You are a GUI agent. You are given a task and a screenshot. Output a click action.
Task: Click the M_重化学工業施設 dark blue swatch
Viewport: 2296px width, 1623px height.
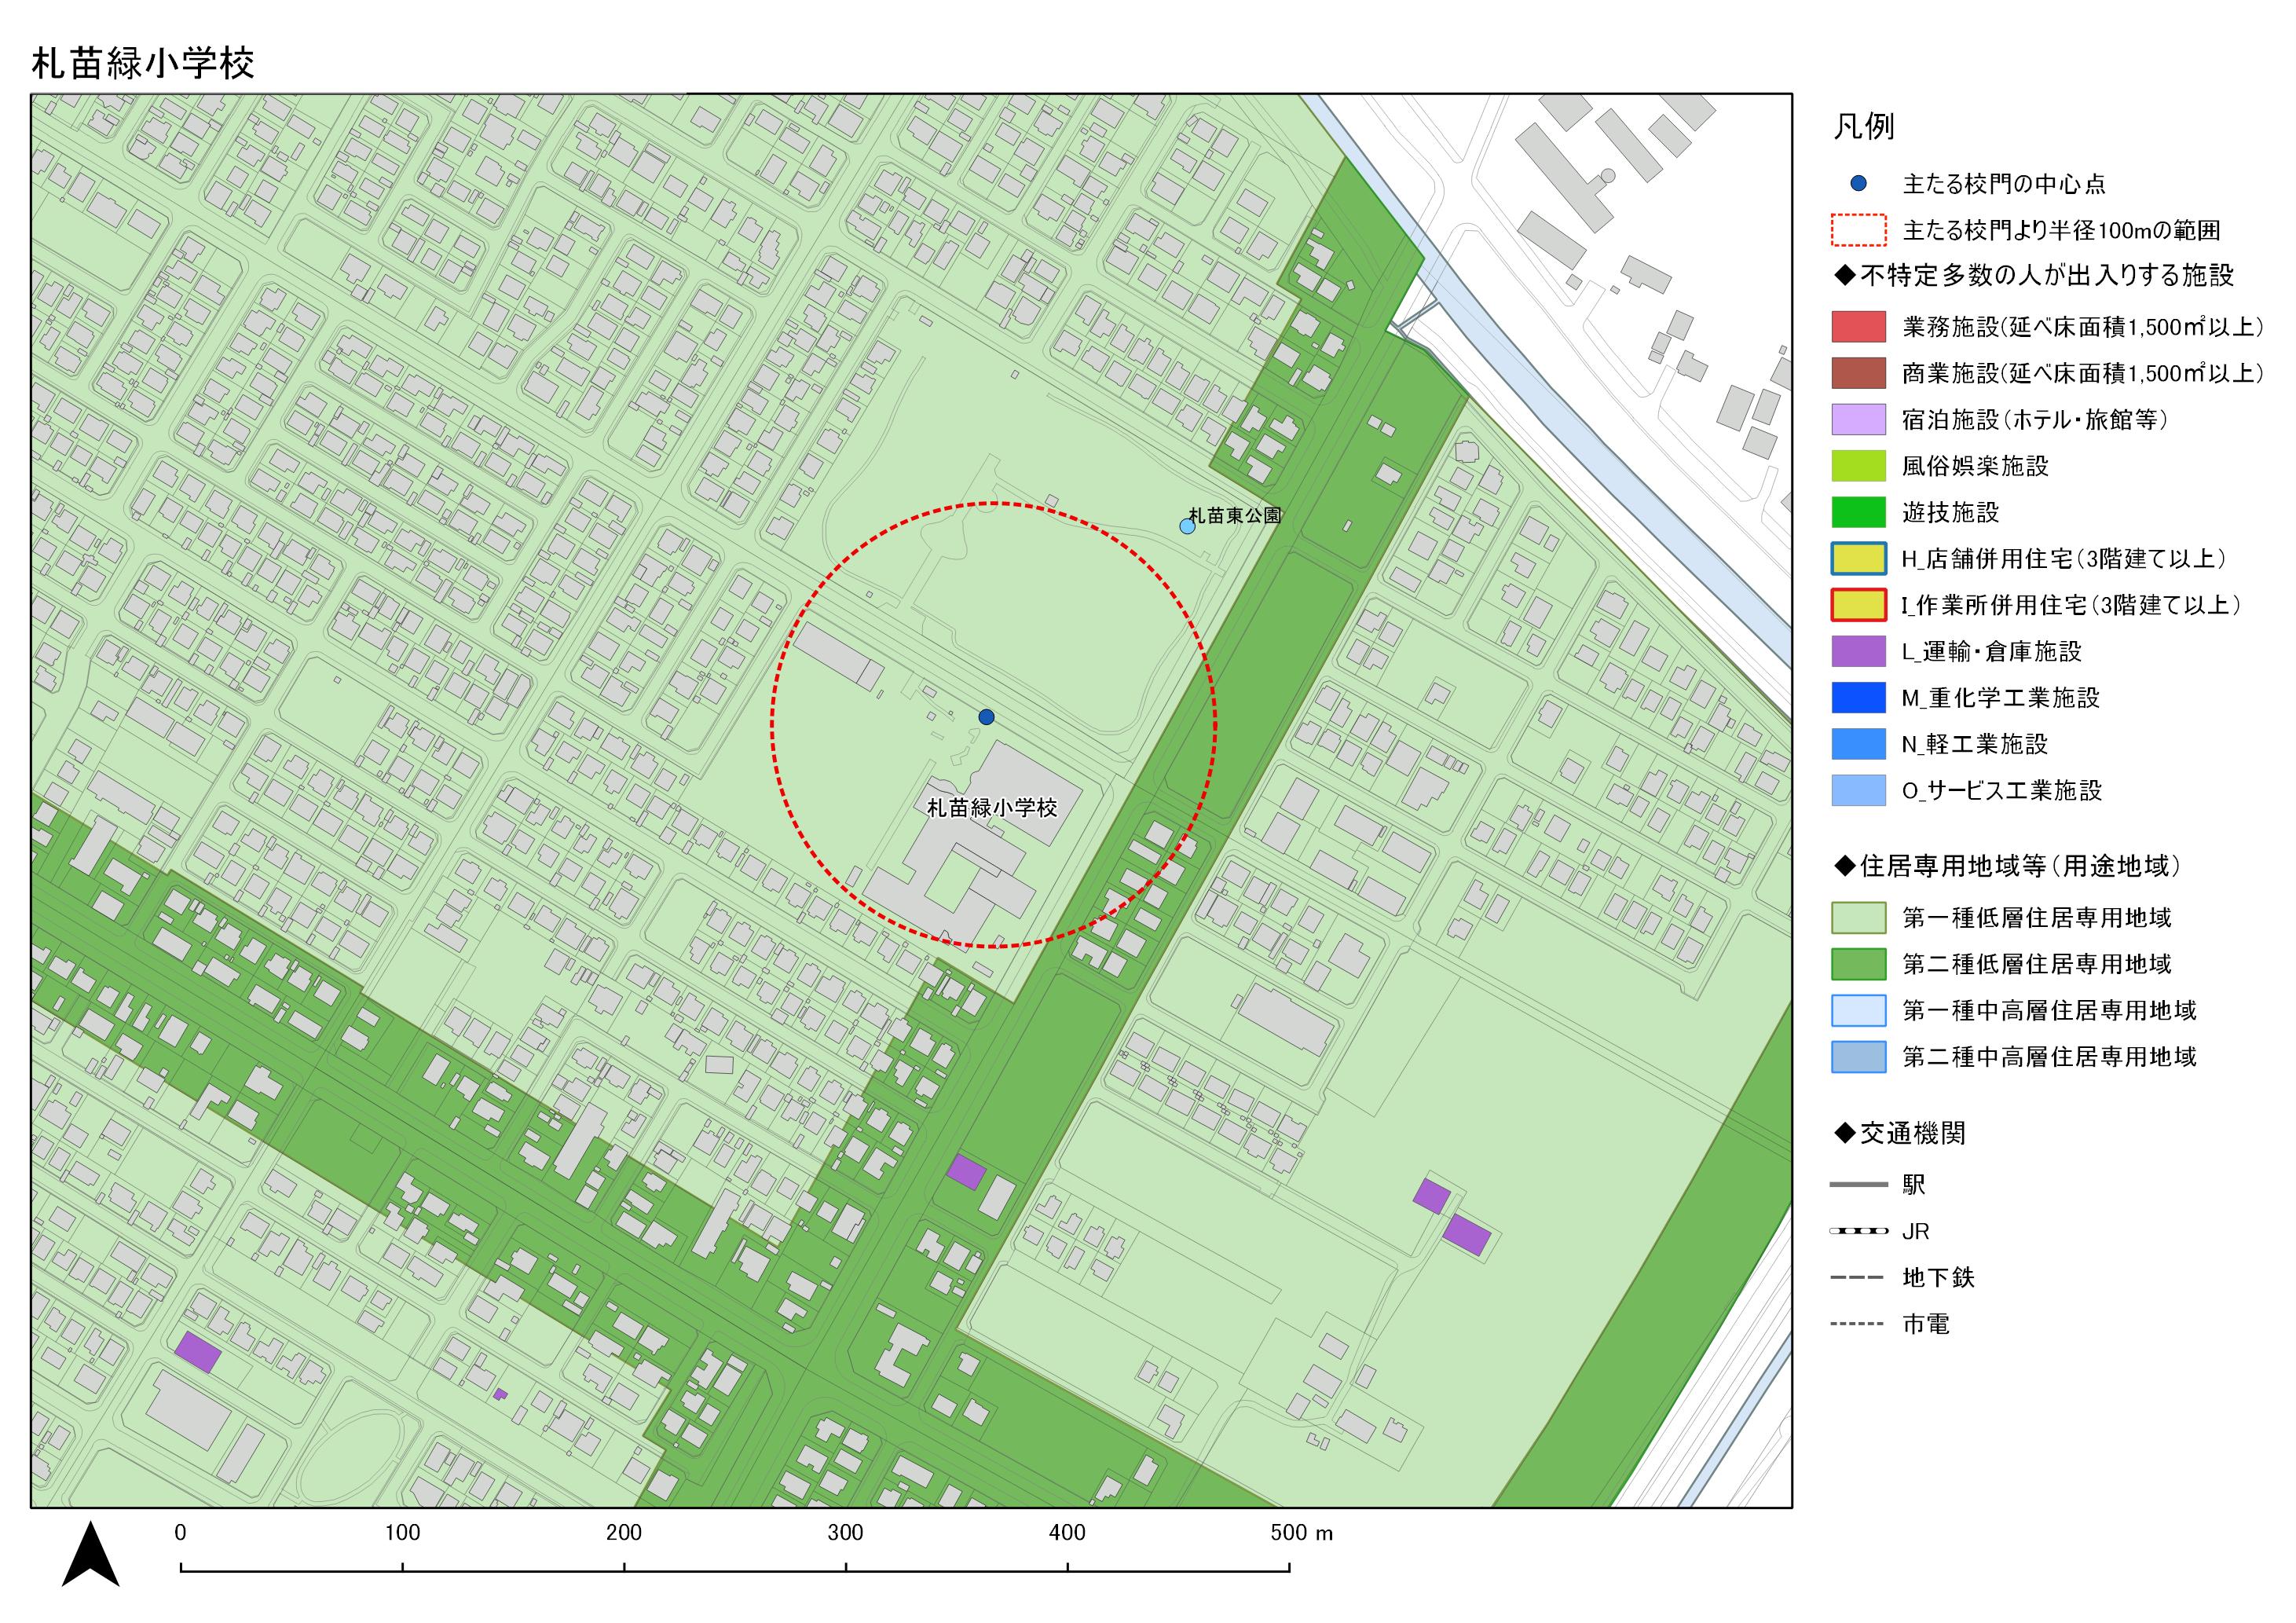pos(1858,698)
